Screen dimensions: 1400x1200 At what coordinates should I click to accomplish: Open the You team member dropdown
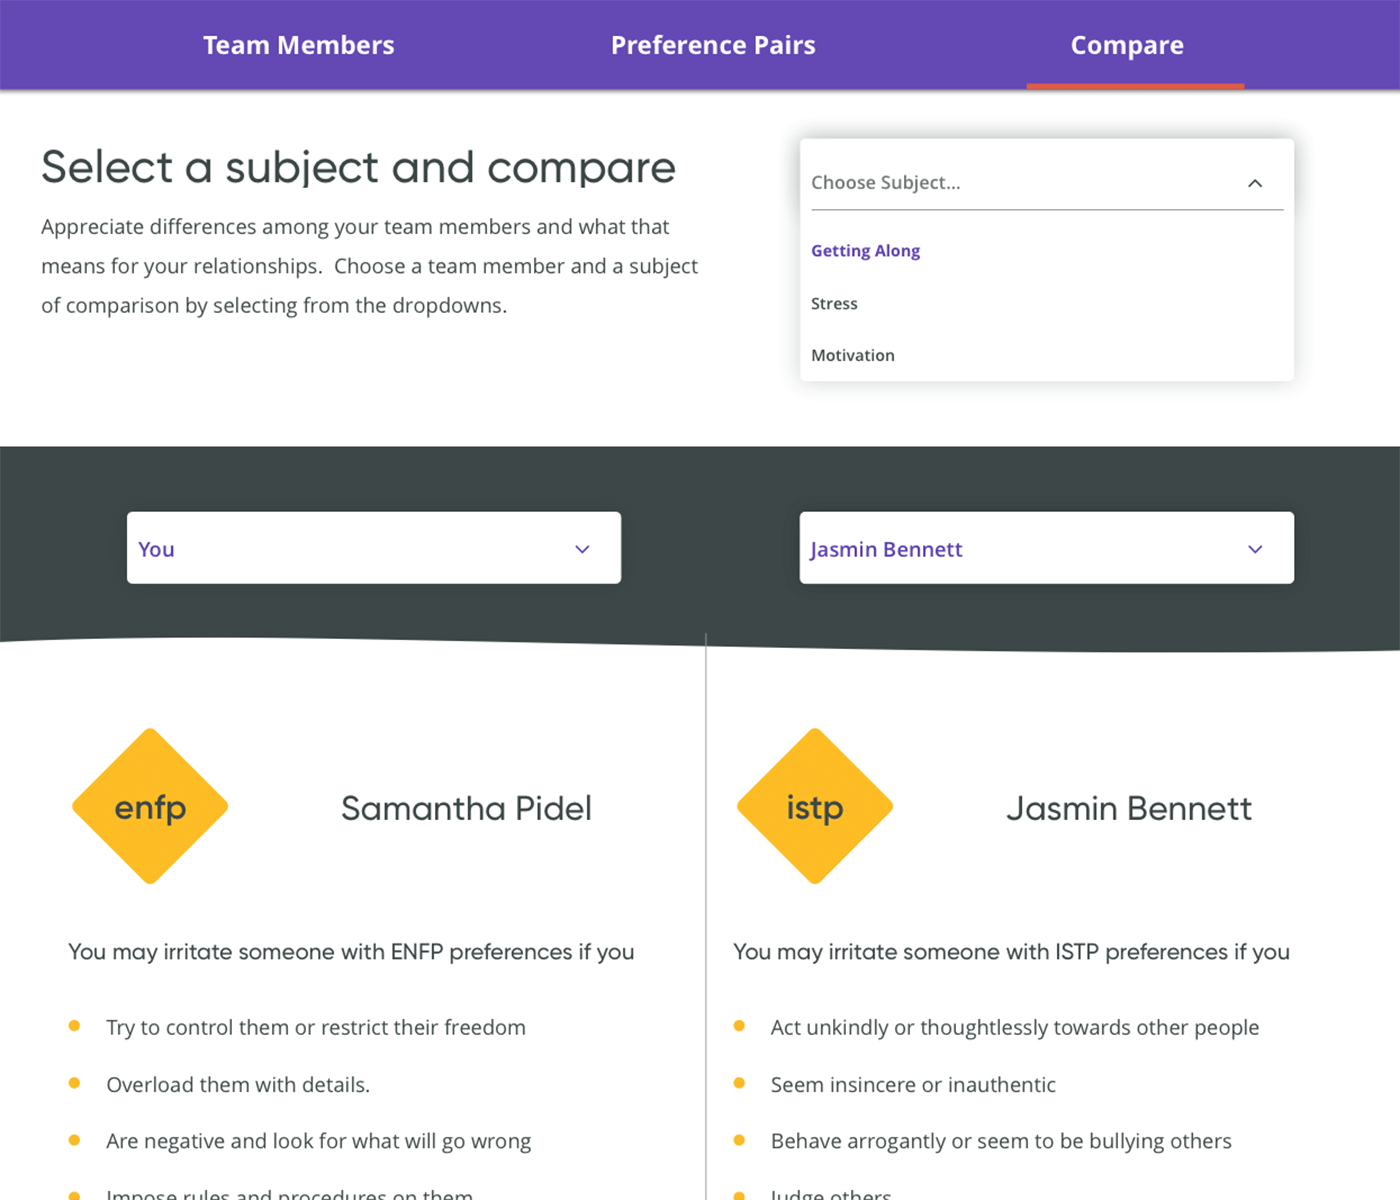(373, 548)
